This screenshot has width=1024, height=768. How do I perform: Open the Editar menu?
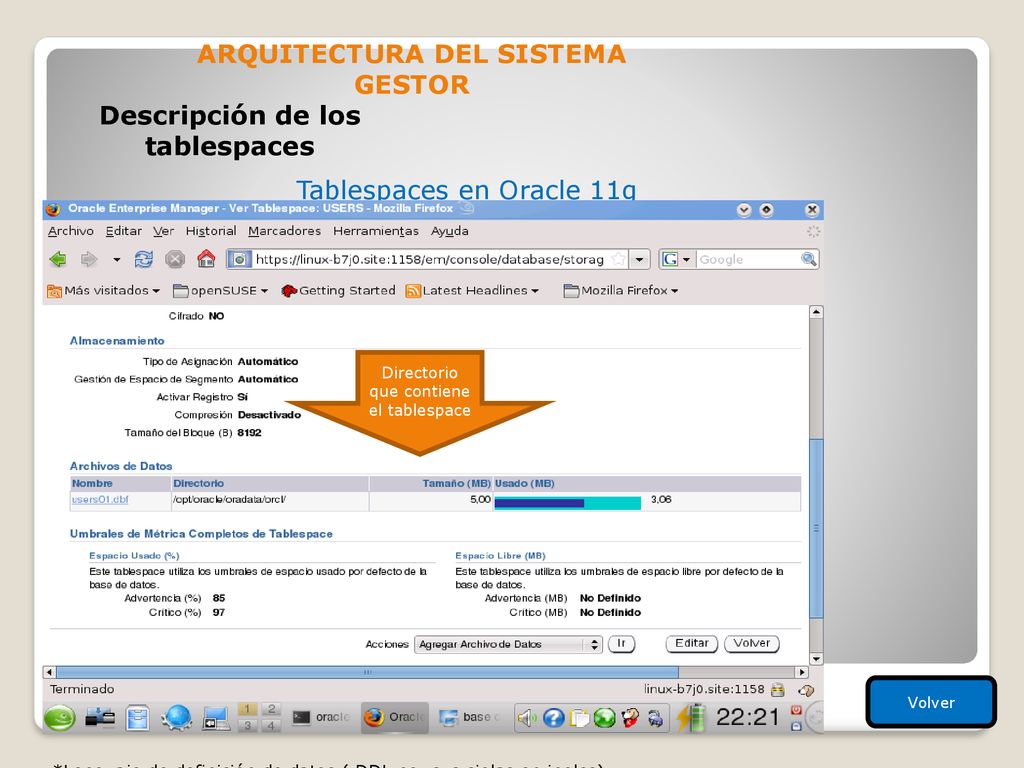pyautogui.click(x=123, y=231)
